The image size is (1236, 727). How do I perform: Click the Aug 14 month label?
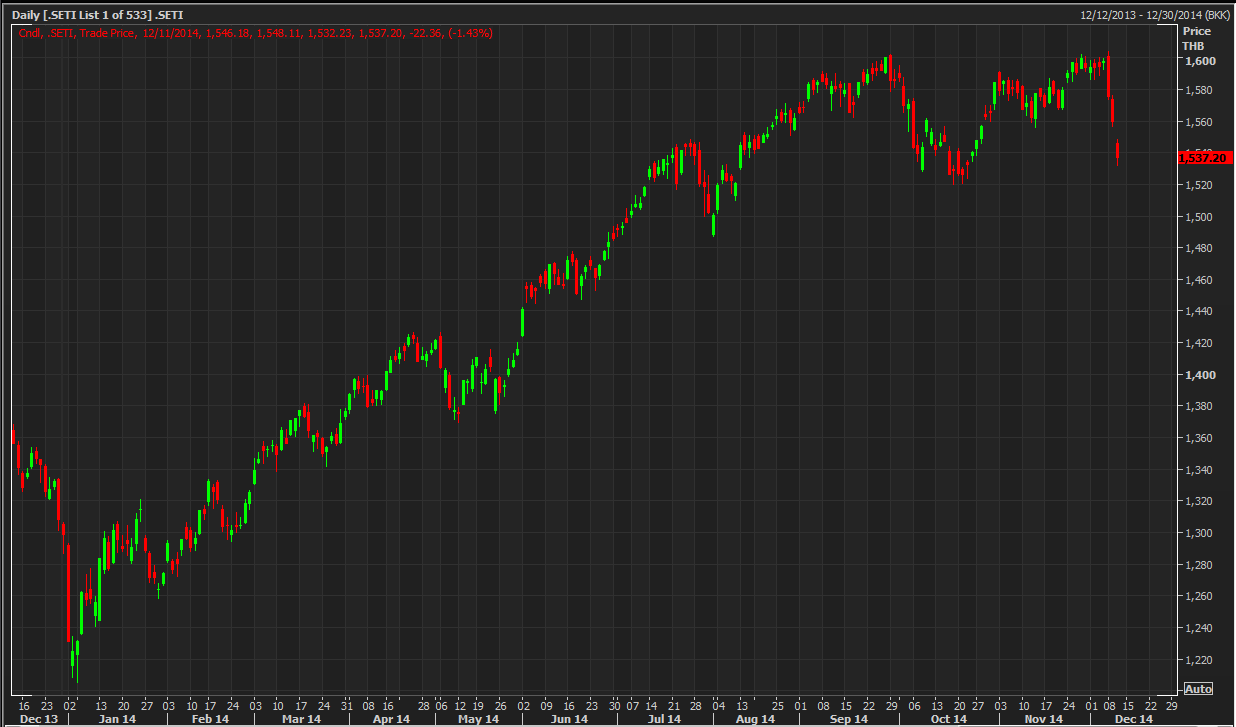pos(755,719)
